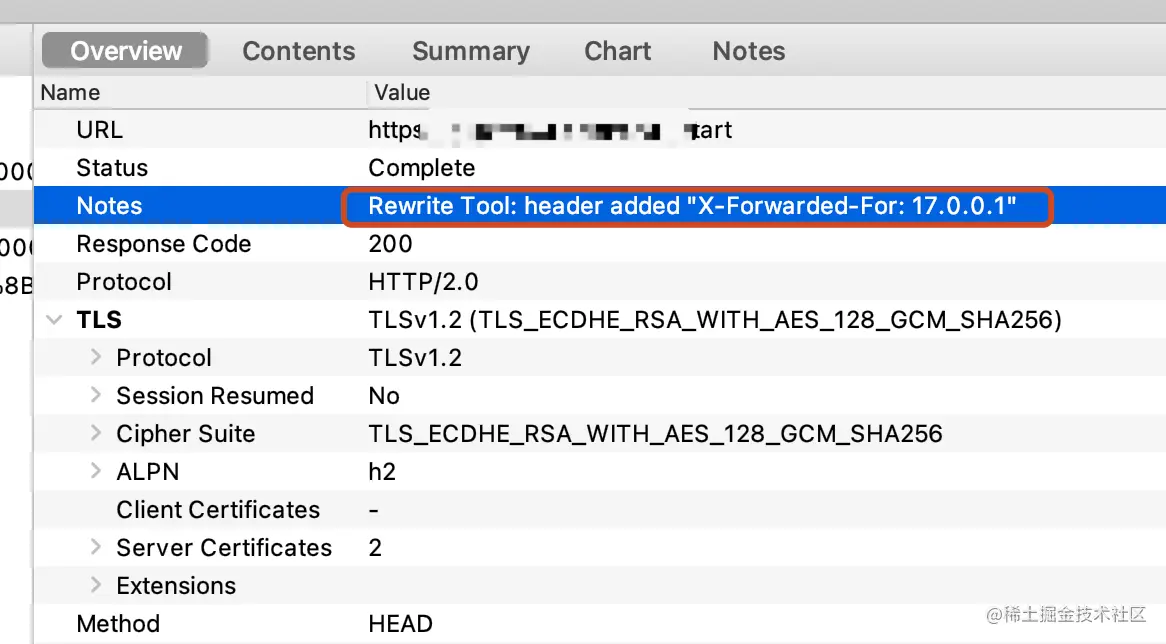Viewport: 1166px width, 644px height.
Task: Collapse the TLS section chevron
Action: (x=54, y=320)
